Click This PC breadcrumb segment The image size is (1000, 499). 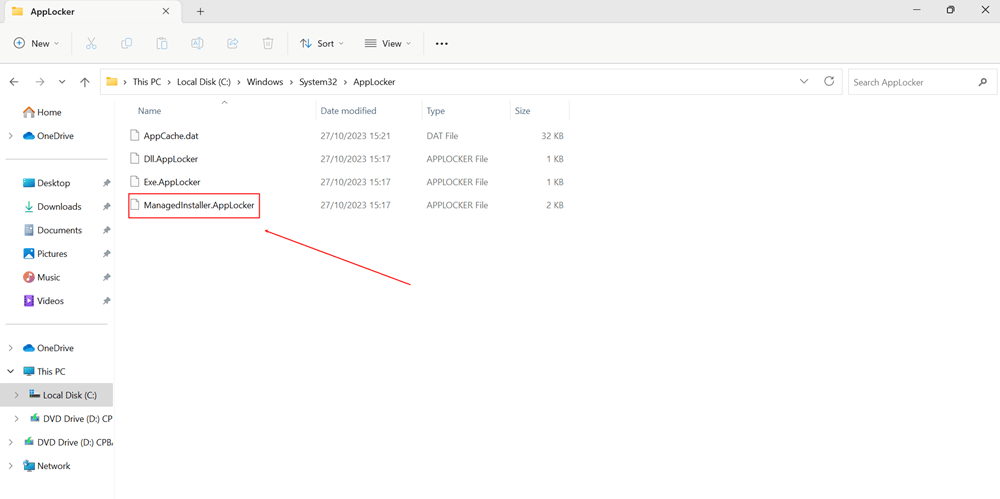tap(147, 82)
